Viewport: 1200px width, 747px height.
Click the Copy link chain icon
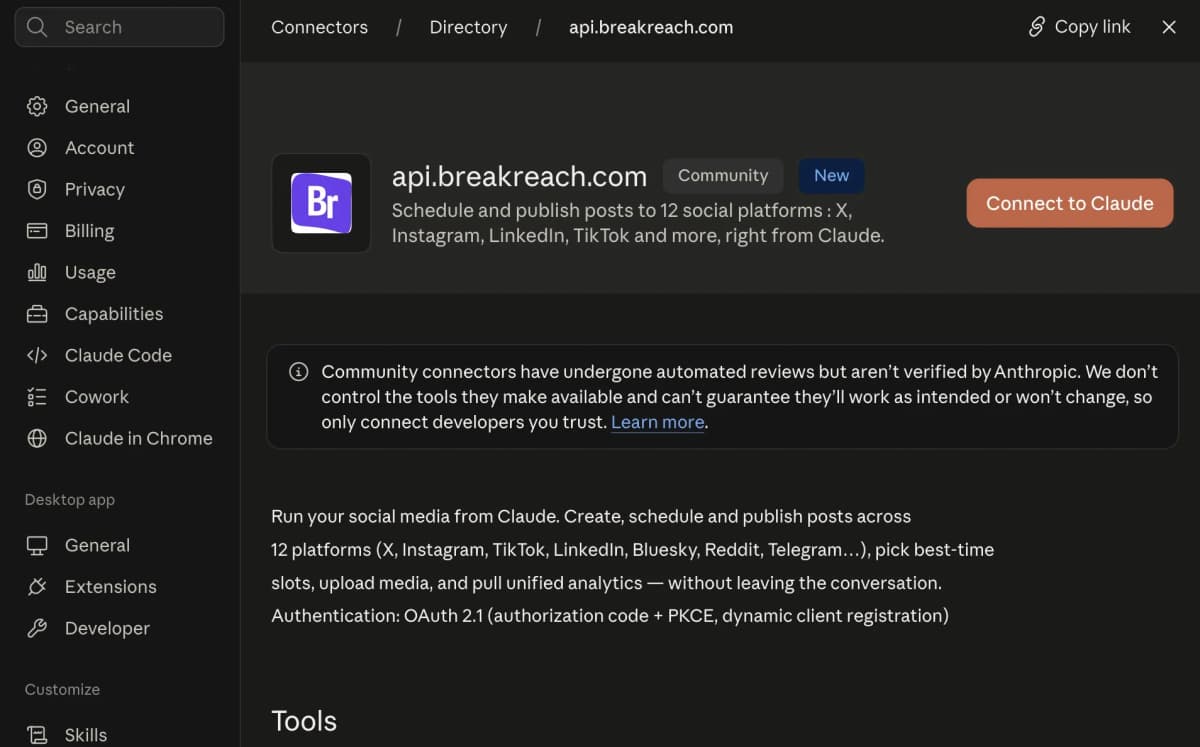pos(1037,27)
